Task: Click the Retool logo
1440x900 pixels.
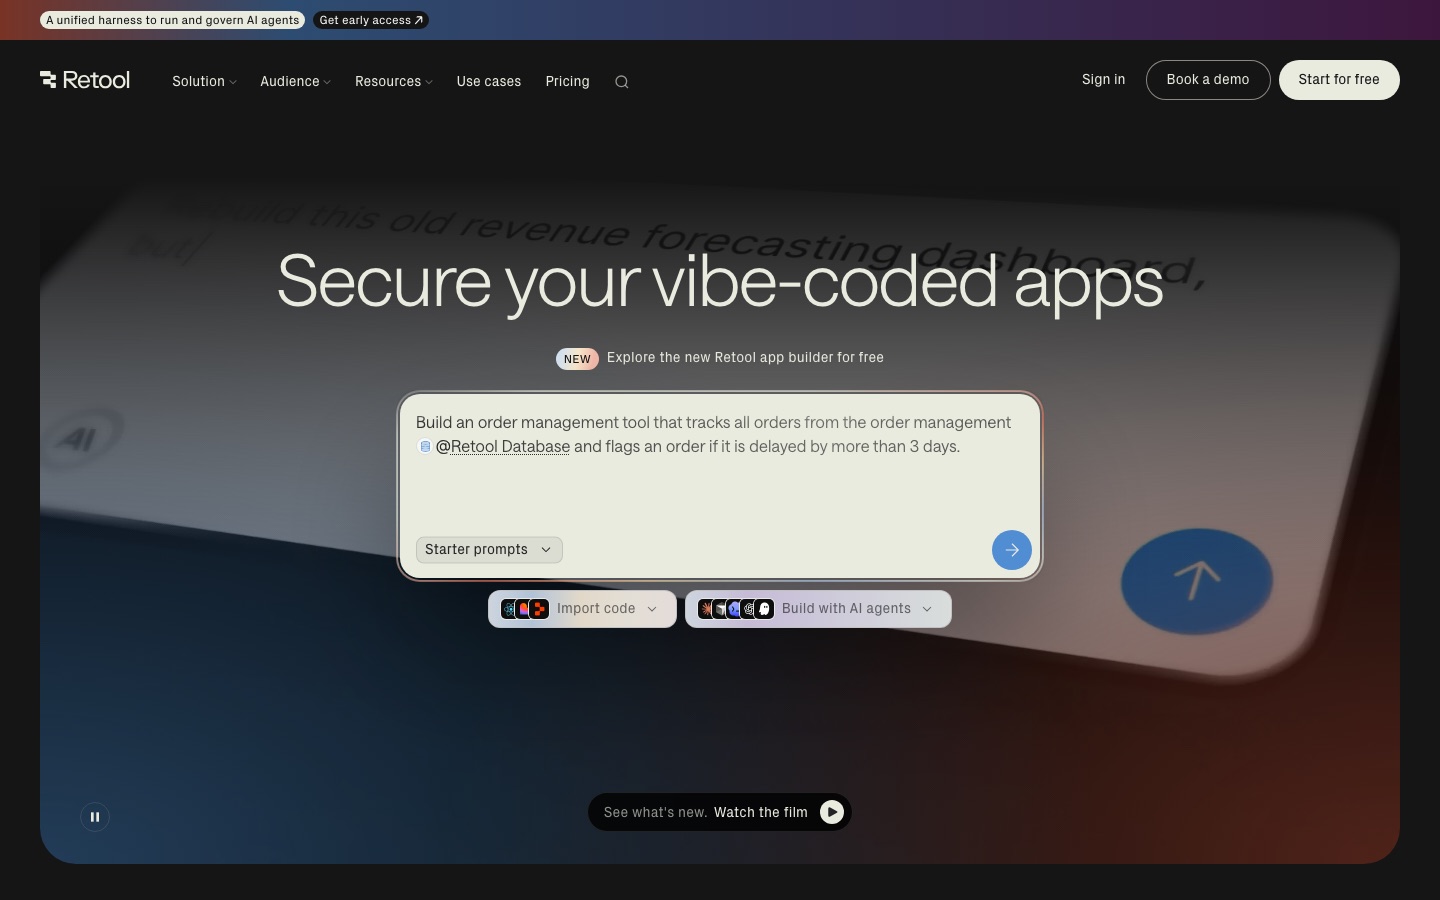Action: 85,80
